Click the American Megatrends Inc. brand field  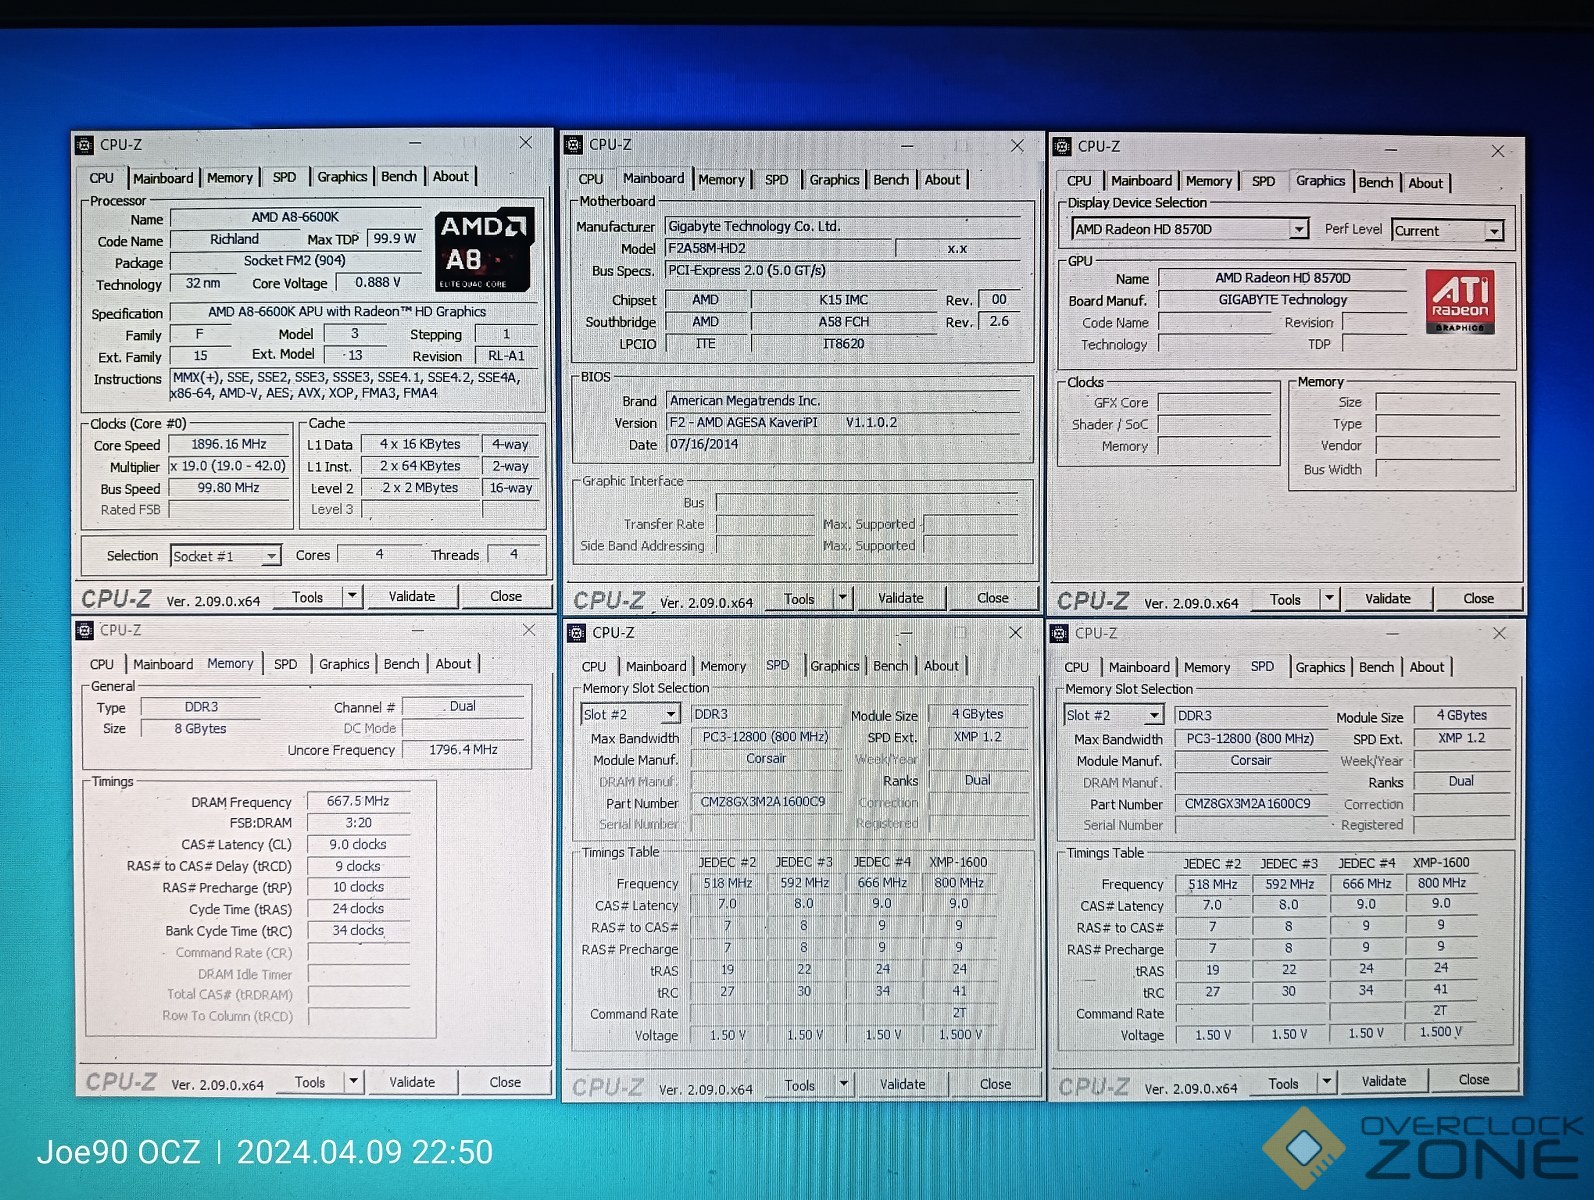pos(843,400)
